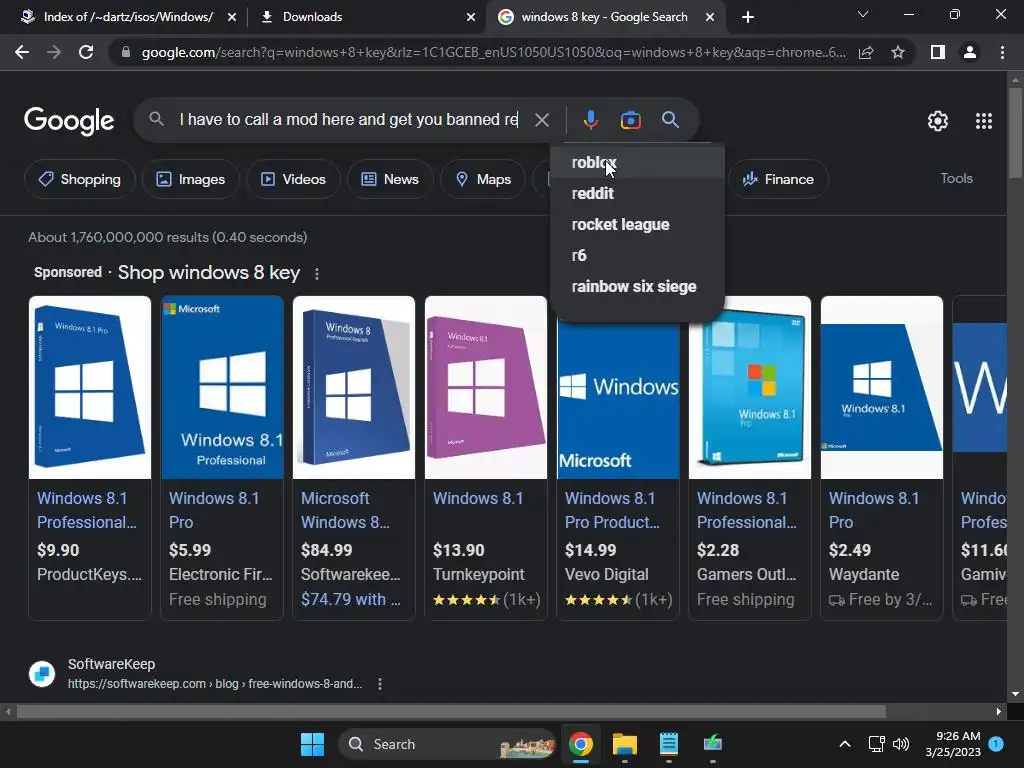Screen dimensions: 1024x768
Task: Bookmark this page with the star icon
Action: [898, 52]
